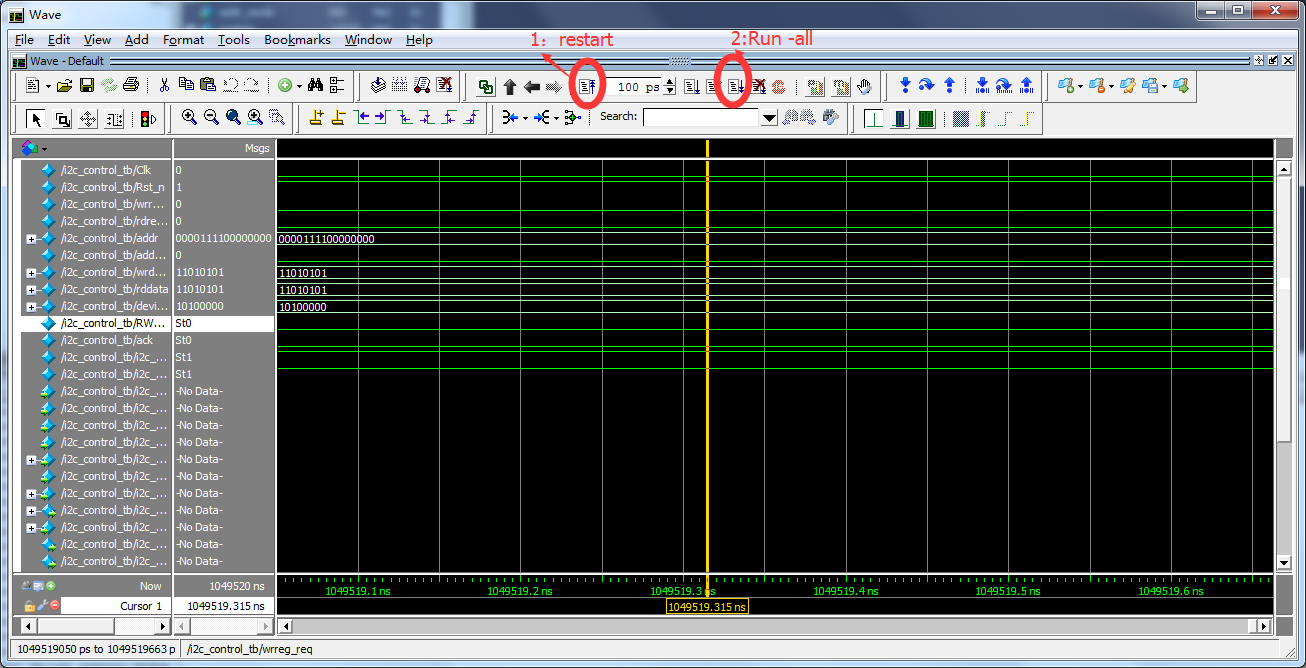Expand the /i2c_control_tb/rddata bus
This screenshot has width=1306, height=668.
pos(31,289)
